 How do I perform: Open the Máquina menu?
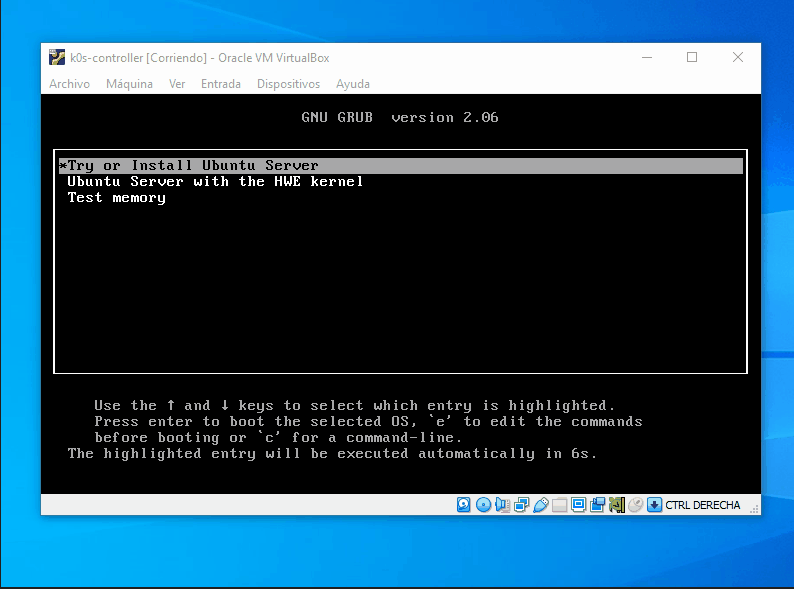tap(129, 84)
